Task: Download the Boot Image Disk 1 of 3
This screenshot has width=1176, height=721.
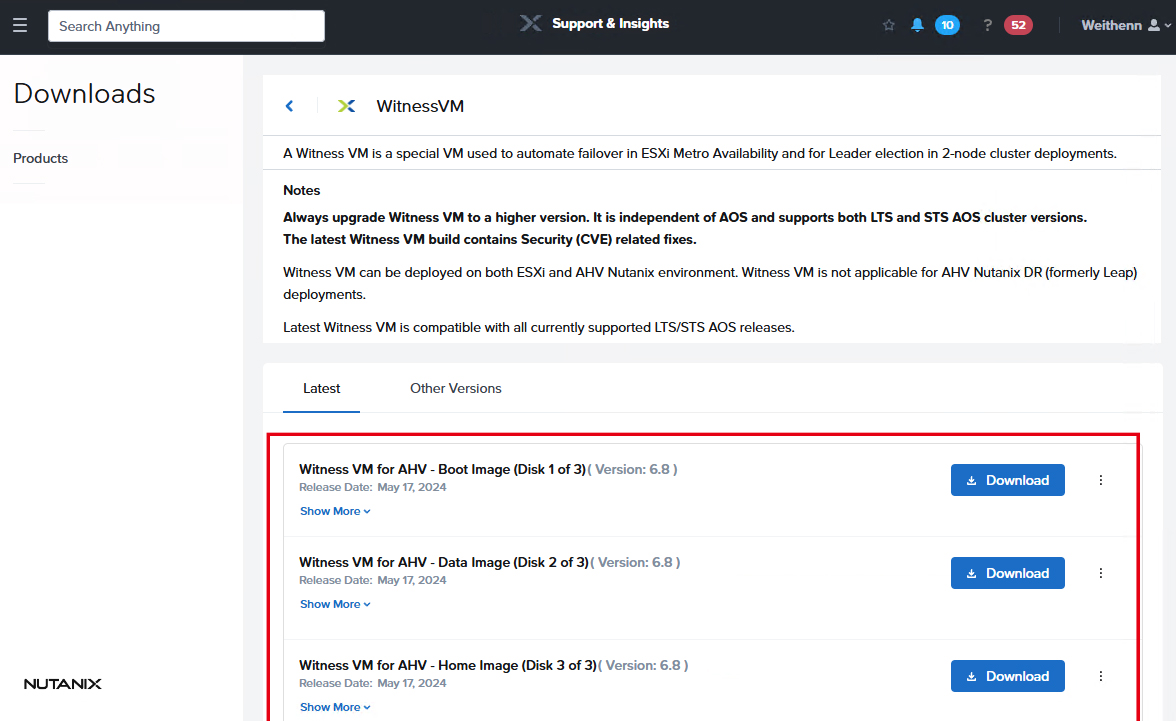Action: click(x=1007, y=480)
